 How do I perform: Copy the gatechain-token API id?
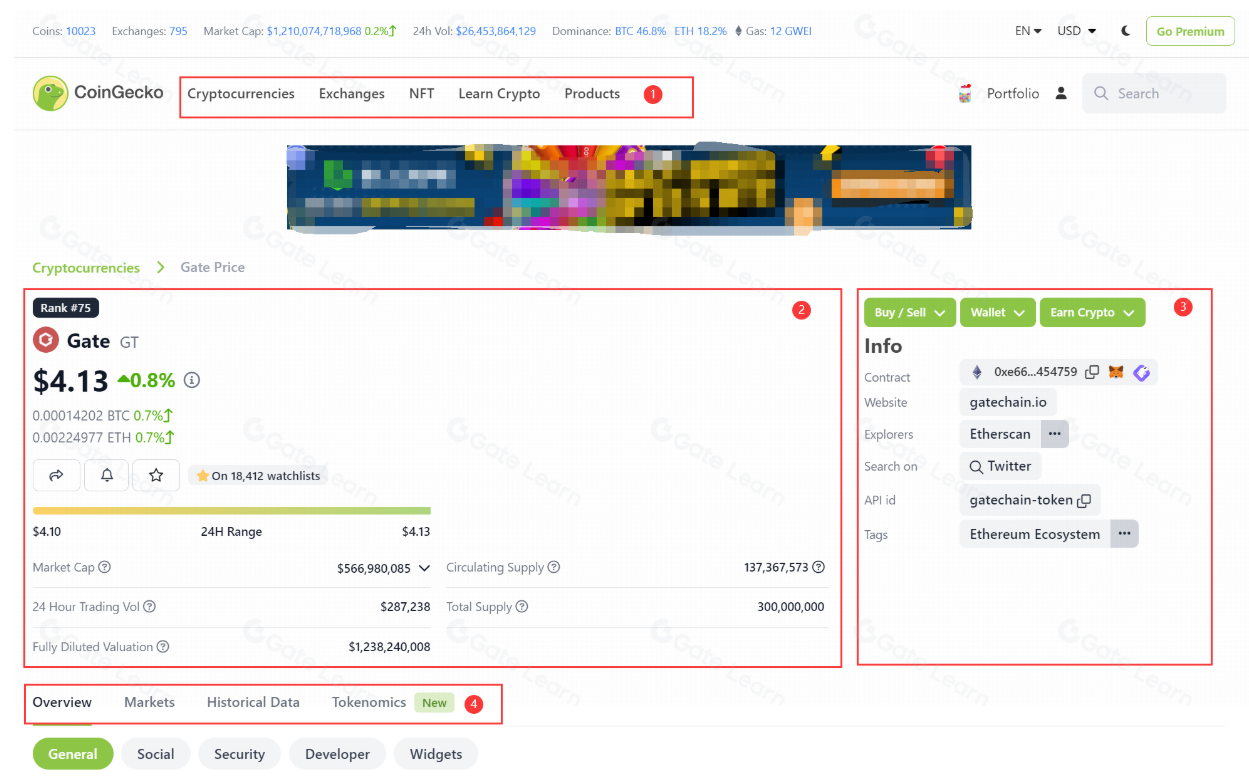1083,500
